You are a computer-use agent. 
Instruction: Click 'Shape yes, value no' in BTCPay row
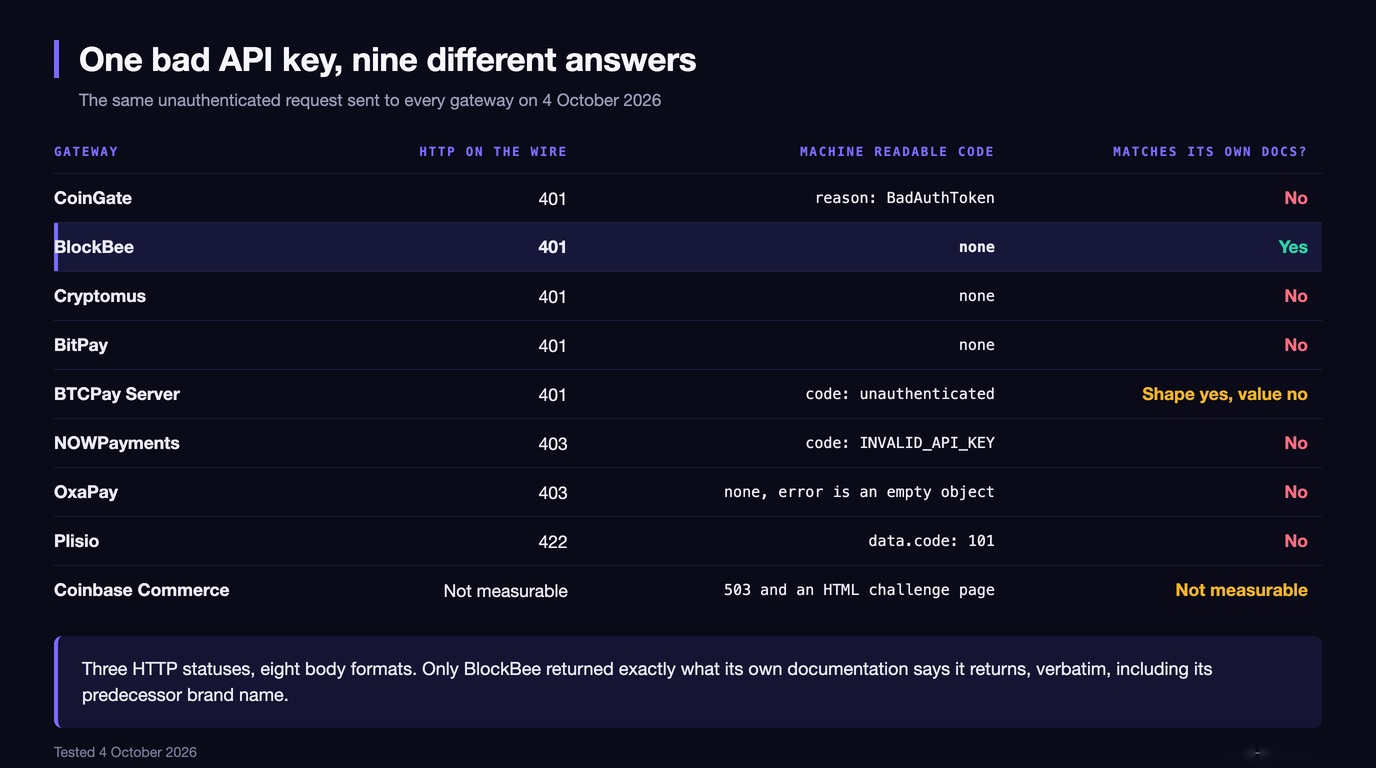(1225, 394)
